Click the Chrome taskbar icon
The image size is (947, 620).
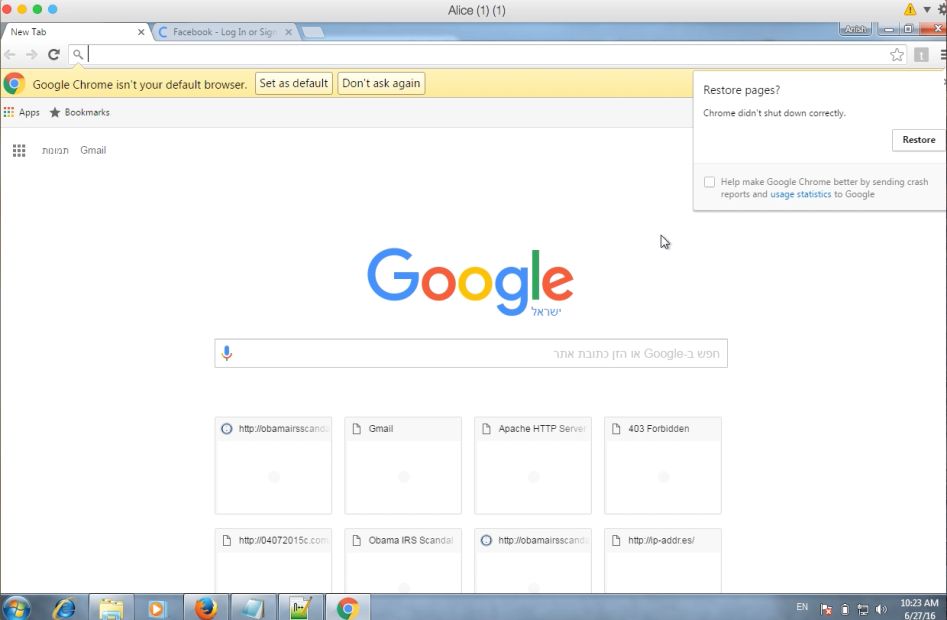pyautogui.click(x=348, y=608)
